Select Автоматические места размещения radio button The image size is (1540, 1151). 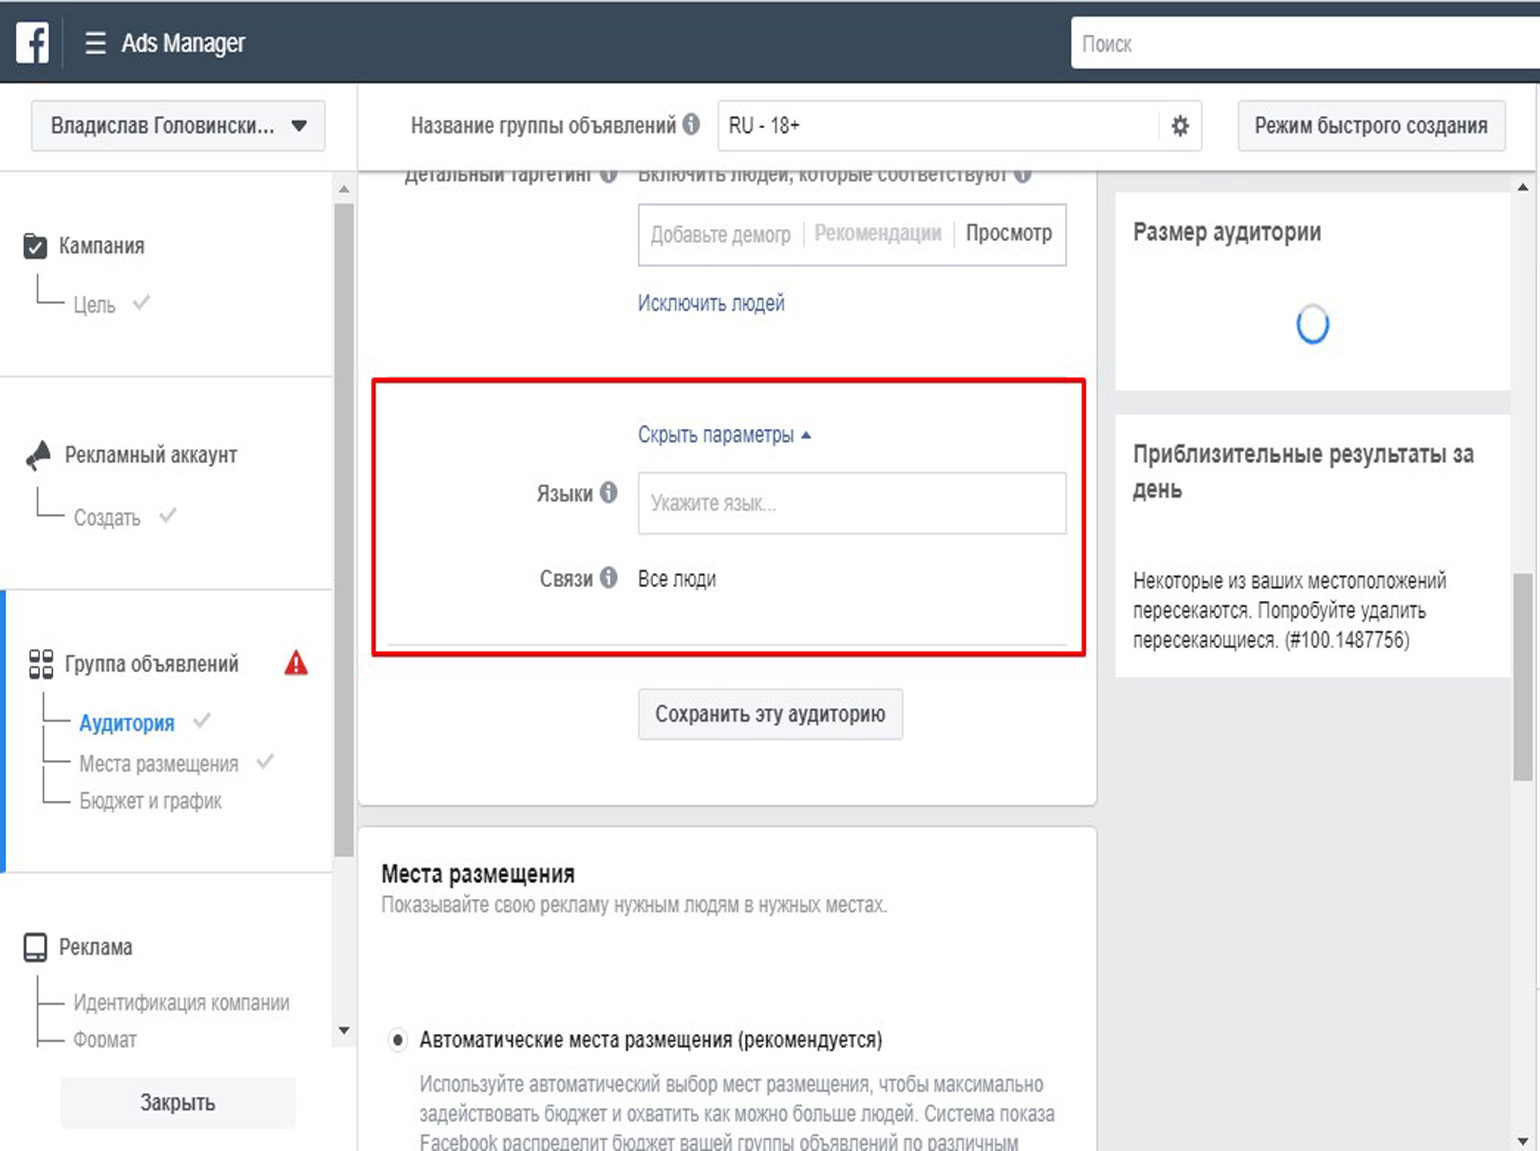tap(398, 1040)
